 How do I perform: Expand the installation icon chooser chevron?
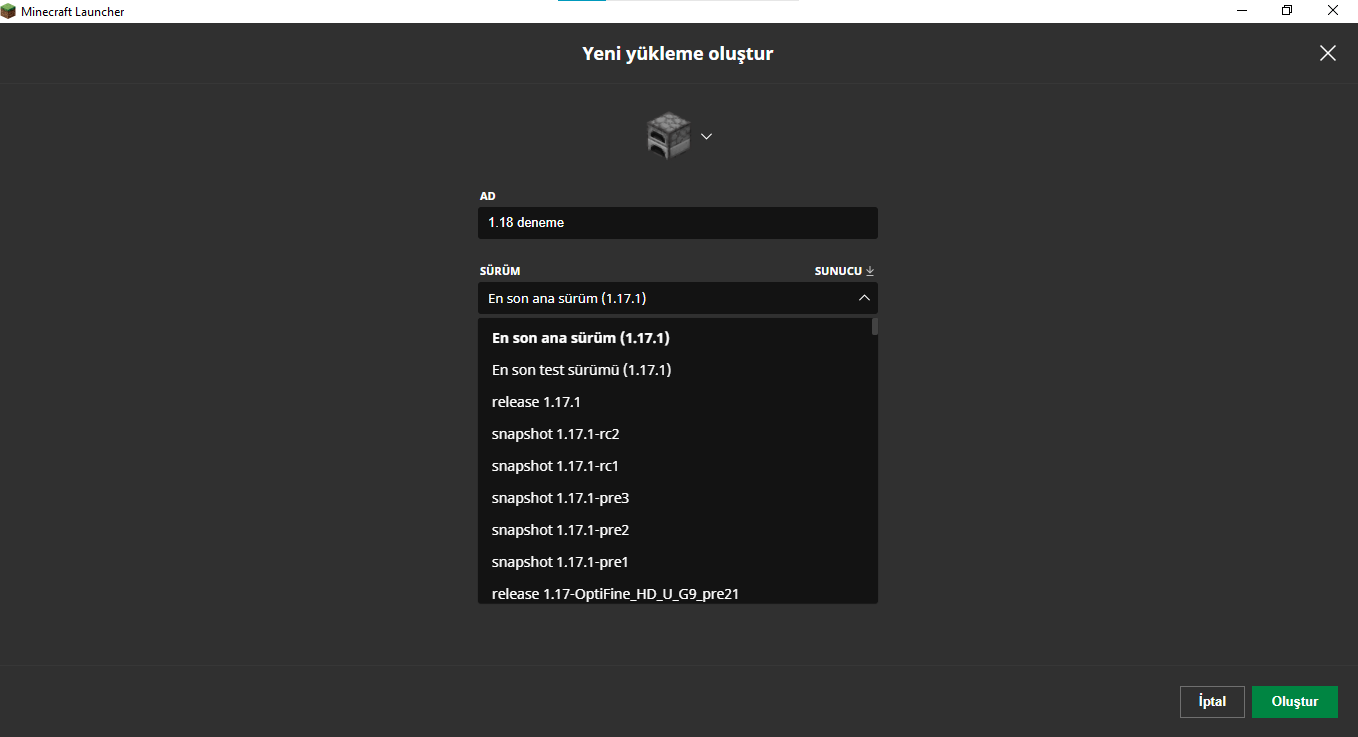(x=706, y=136)
